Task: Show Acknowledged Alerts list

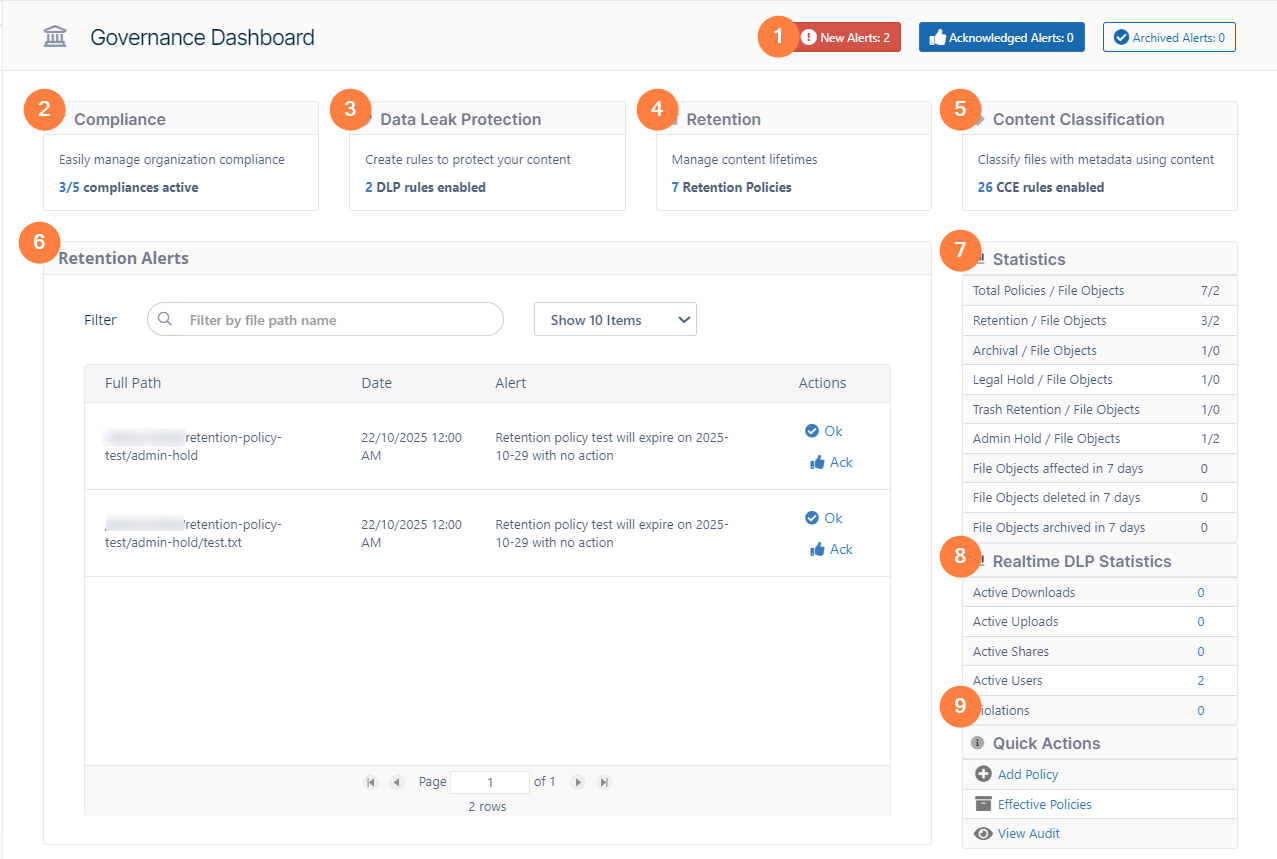Action: tap(1001, 38)
